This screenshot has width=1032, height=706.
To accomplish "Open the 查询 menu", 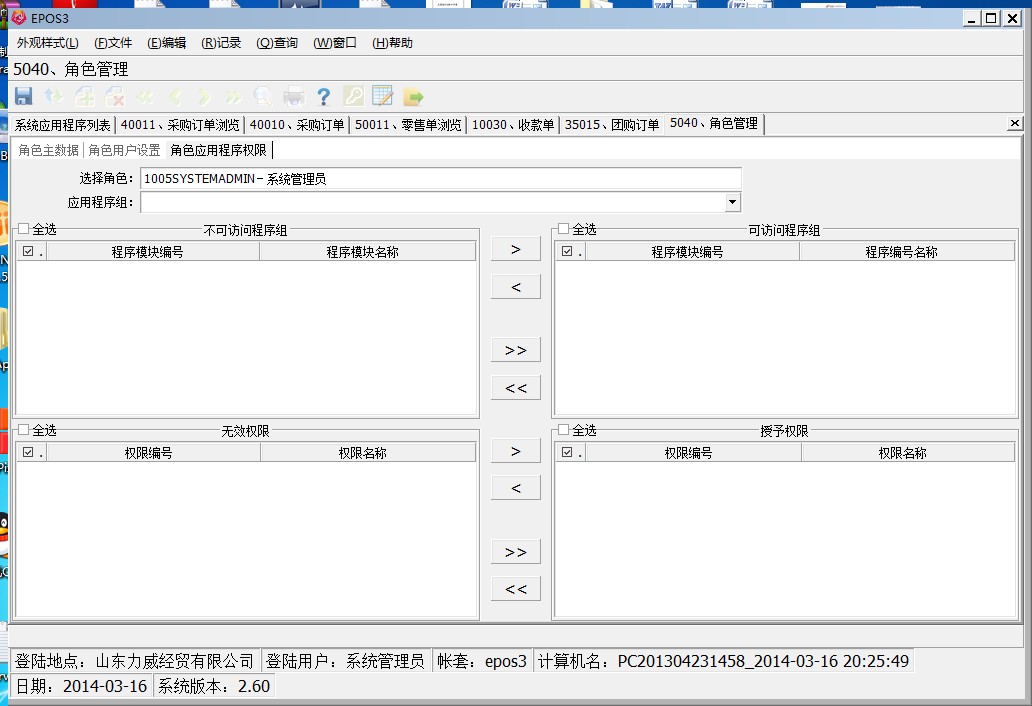I will 277,43.
